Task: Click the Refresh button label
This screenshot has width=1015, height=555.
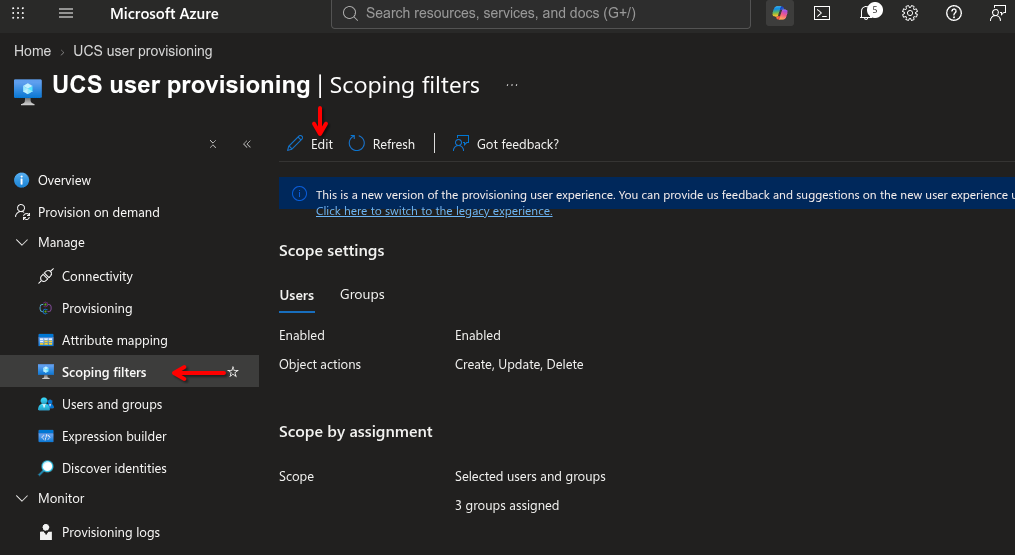Action: [x=394, y=144]
